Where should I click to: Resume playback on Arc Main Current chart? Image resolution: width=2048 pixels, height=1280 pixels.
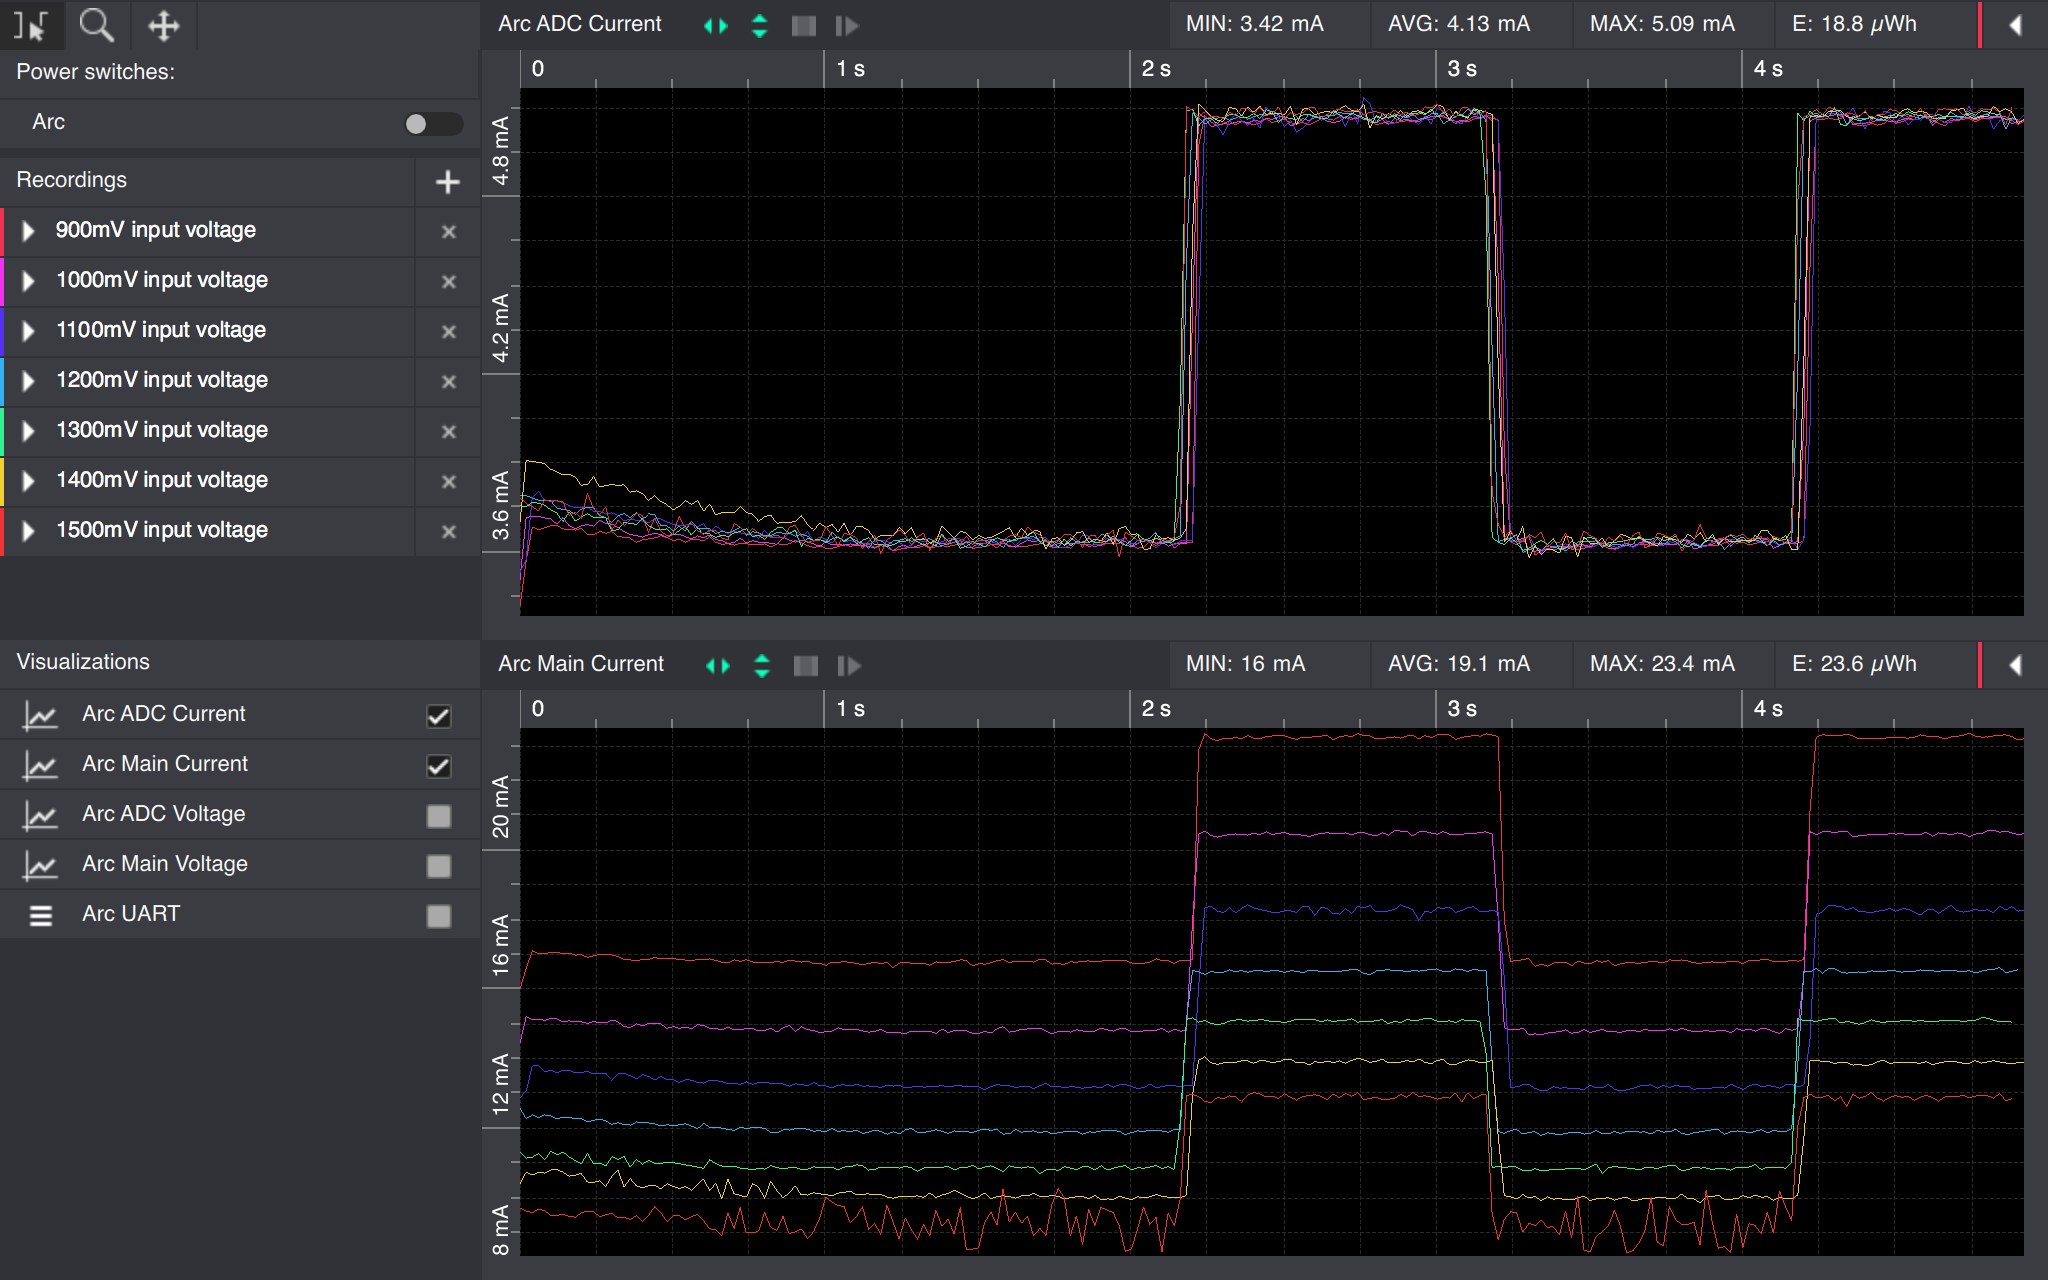tap(848, 664)
